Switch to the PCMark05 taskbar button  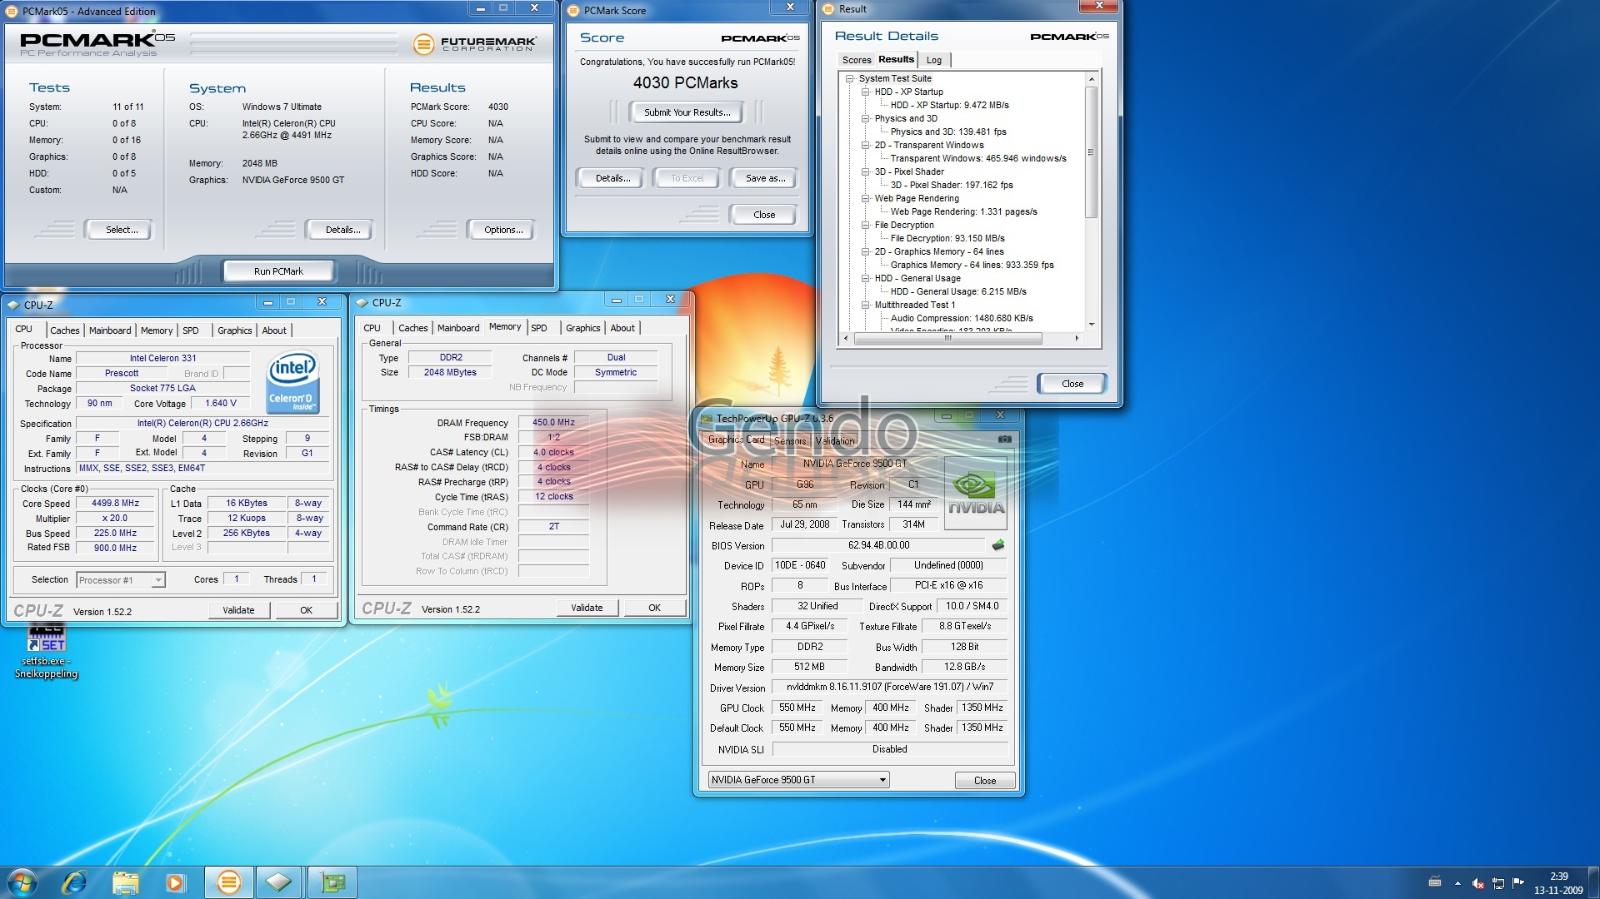coord(229,882)
